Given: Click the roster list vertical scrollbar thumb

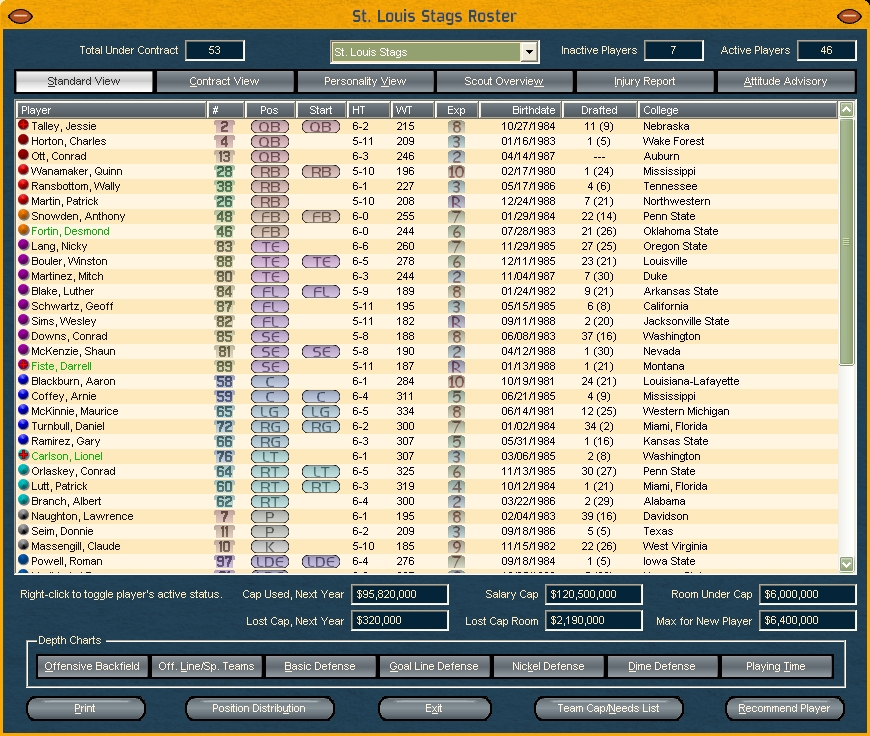Looking at the screenshot, I should 847,240.
